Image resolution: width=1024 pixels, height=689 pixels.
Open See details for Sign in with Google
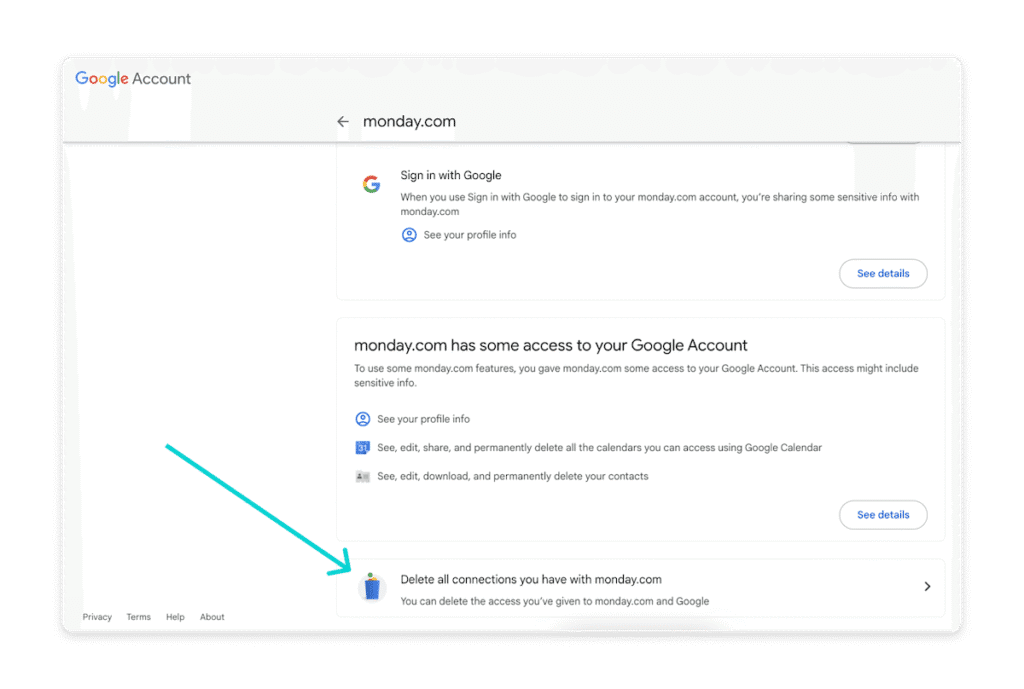coord(883,274)
